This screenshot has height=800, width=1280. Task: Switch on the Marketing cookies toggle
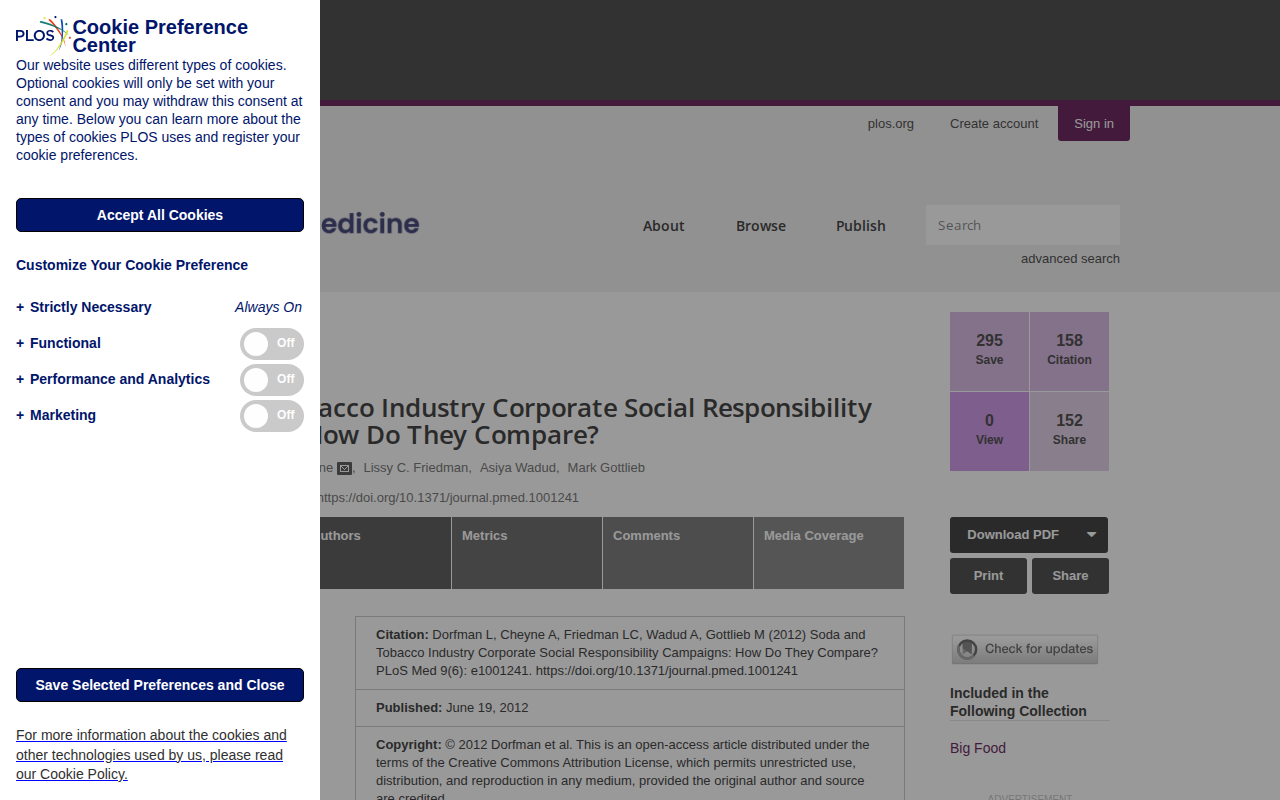272,416
